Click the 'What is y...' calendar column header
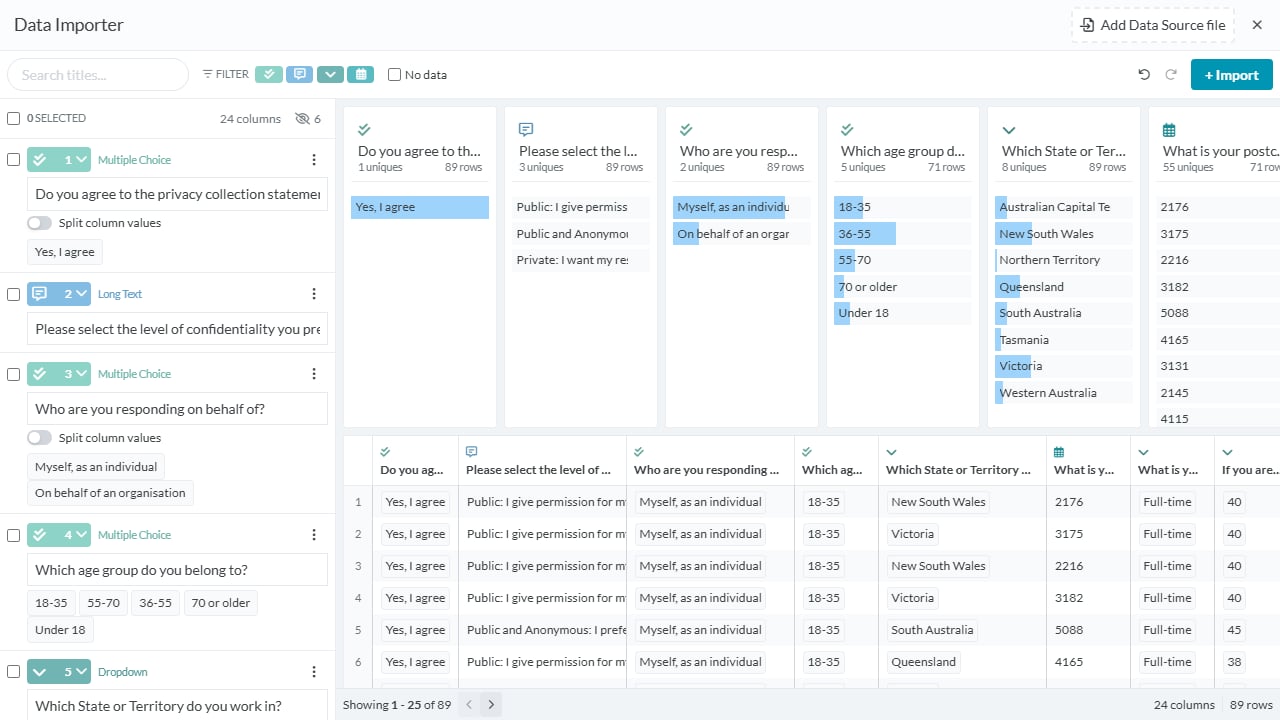Image resolution: width=1280 pixels, height=720 pixels. pyautogui.click(x=1088, y=461)
